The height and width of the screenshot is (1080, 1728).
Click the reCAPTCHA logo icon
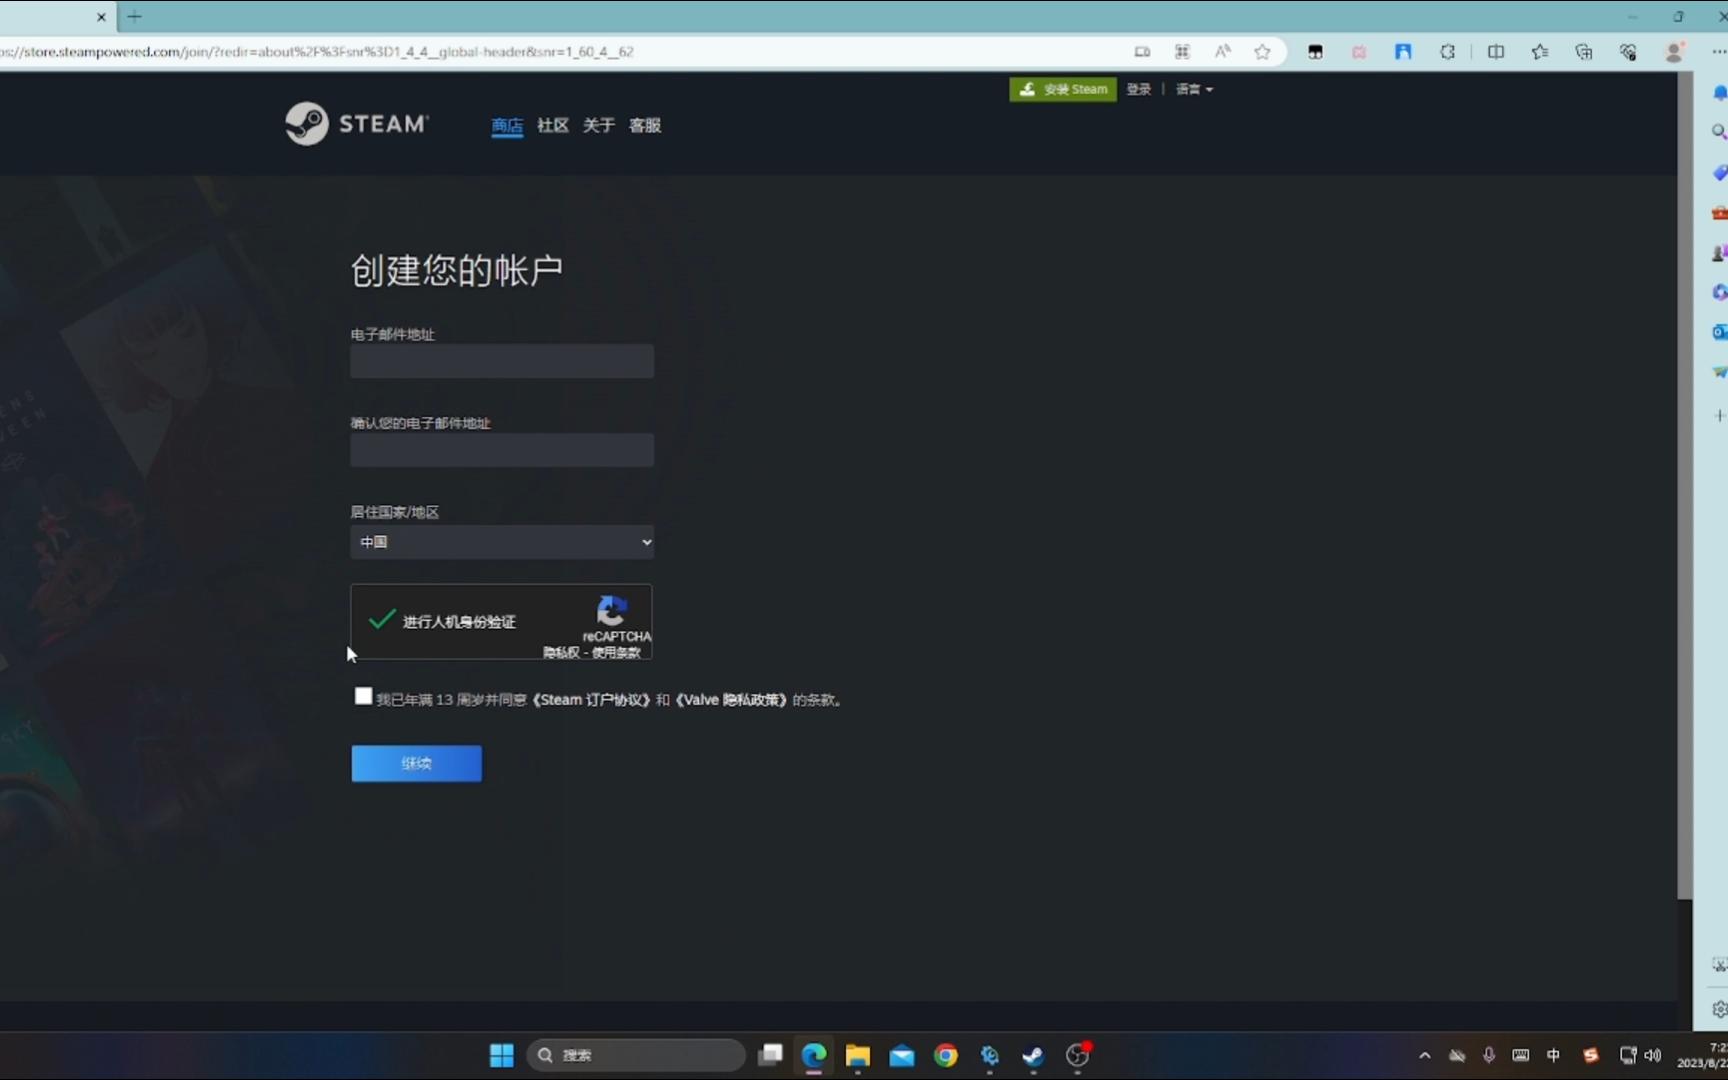(612, 610)
